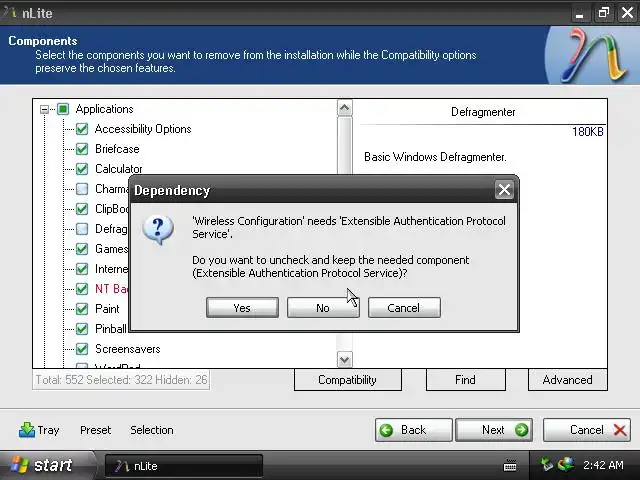Viewport: 640px width, 480px height.
Task: Open the Selection menu
Action: (152, 430)
